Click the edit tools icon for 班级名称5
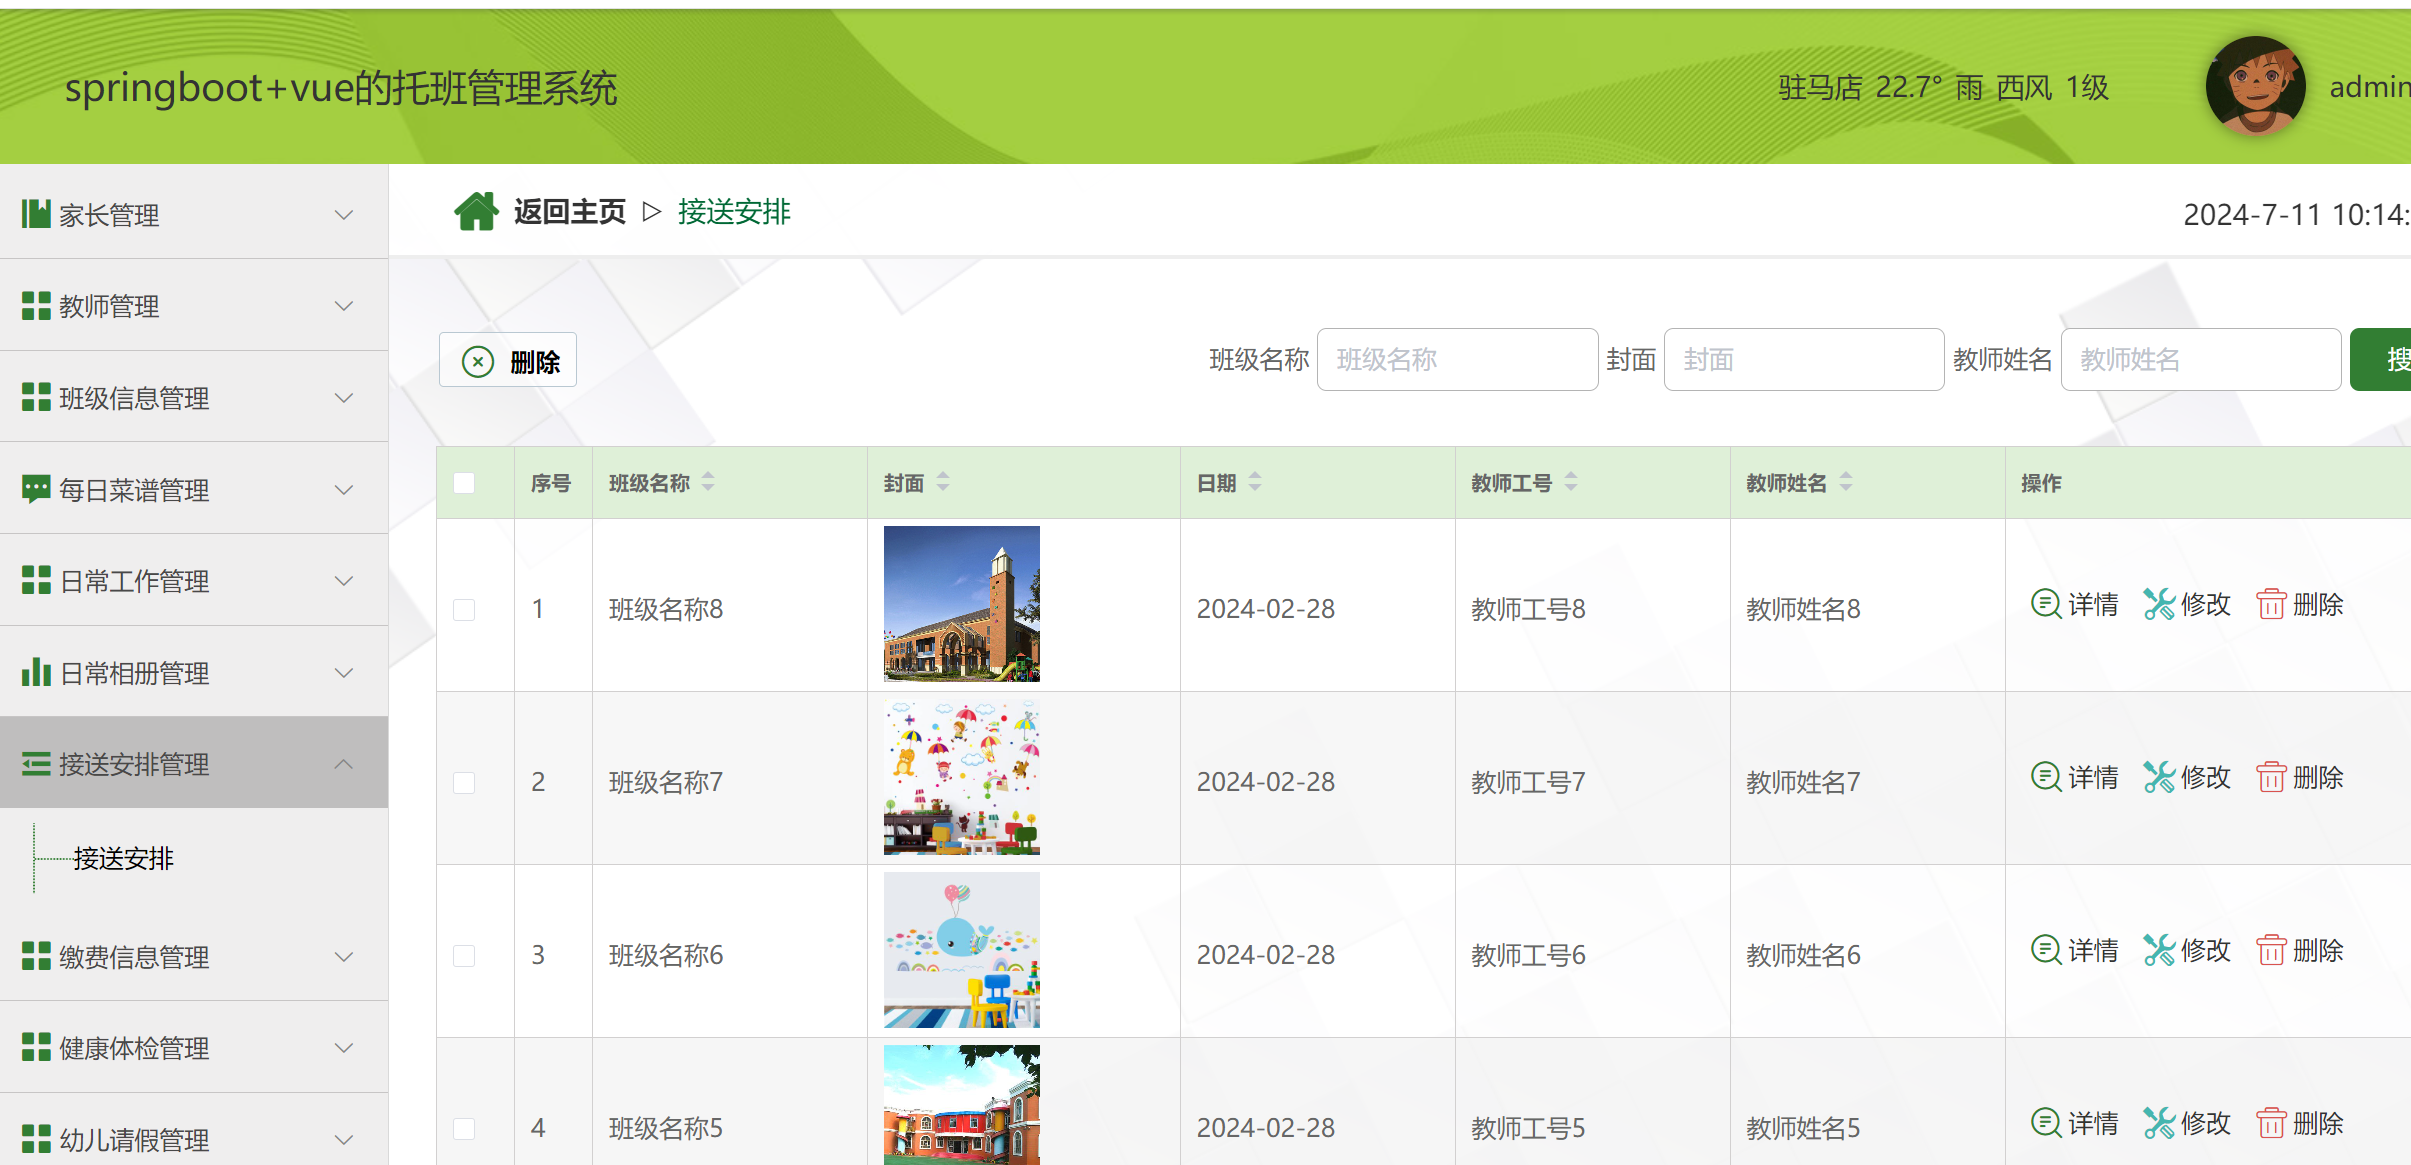The height and width of the screenshot is (1165, 2411). [2159, 1123]
